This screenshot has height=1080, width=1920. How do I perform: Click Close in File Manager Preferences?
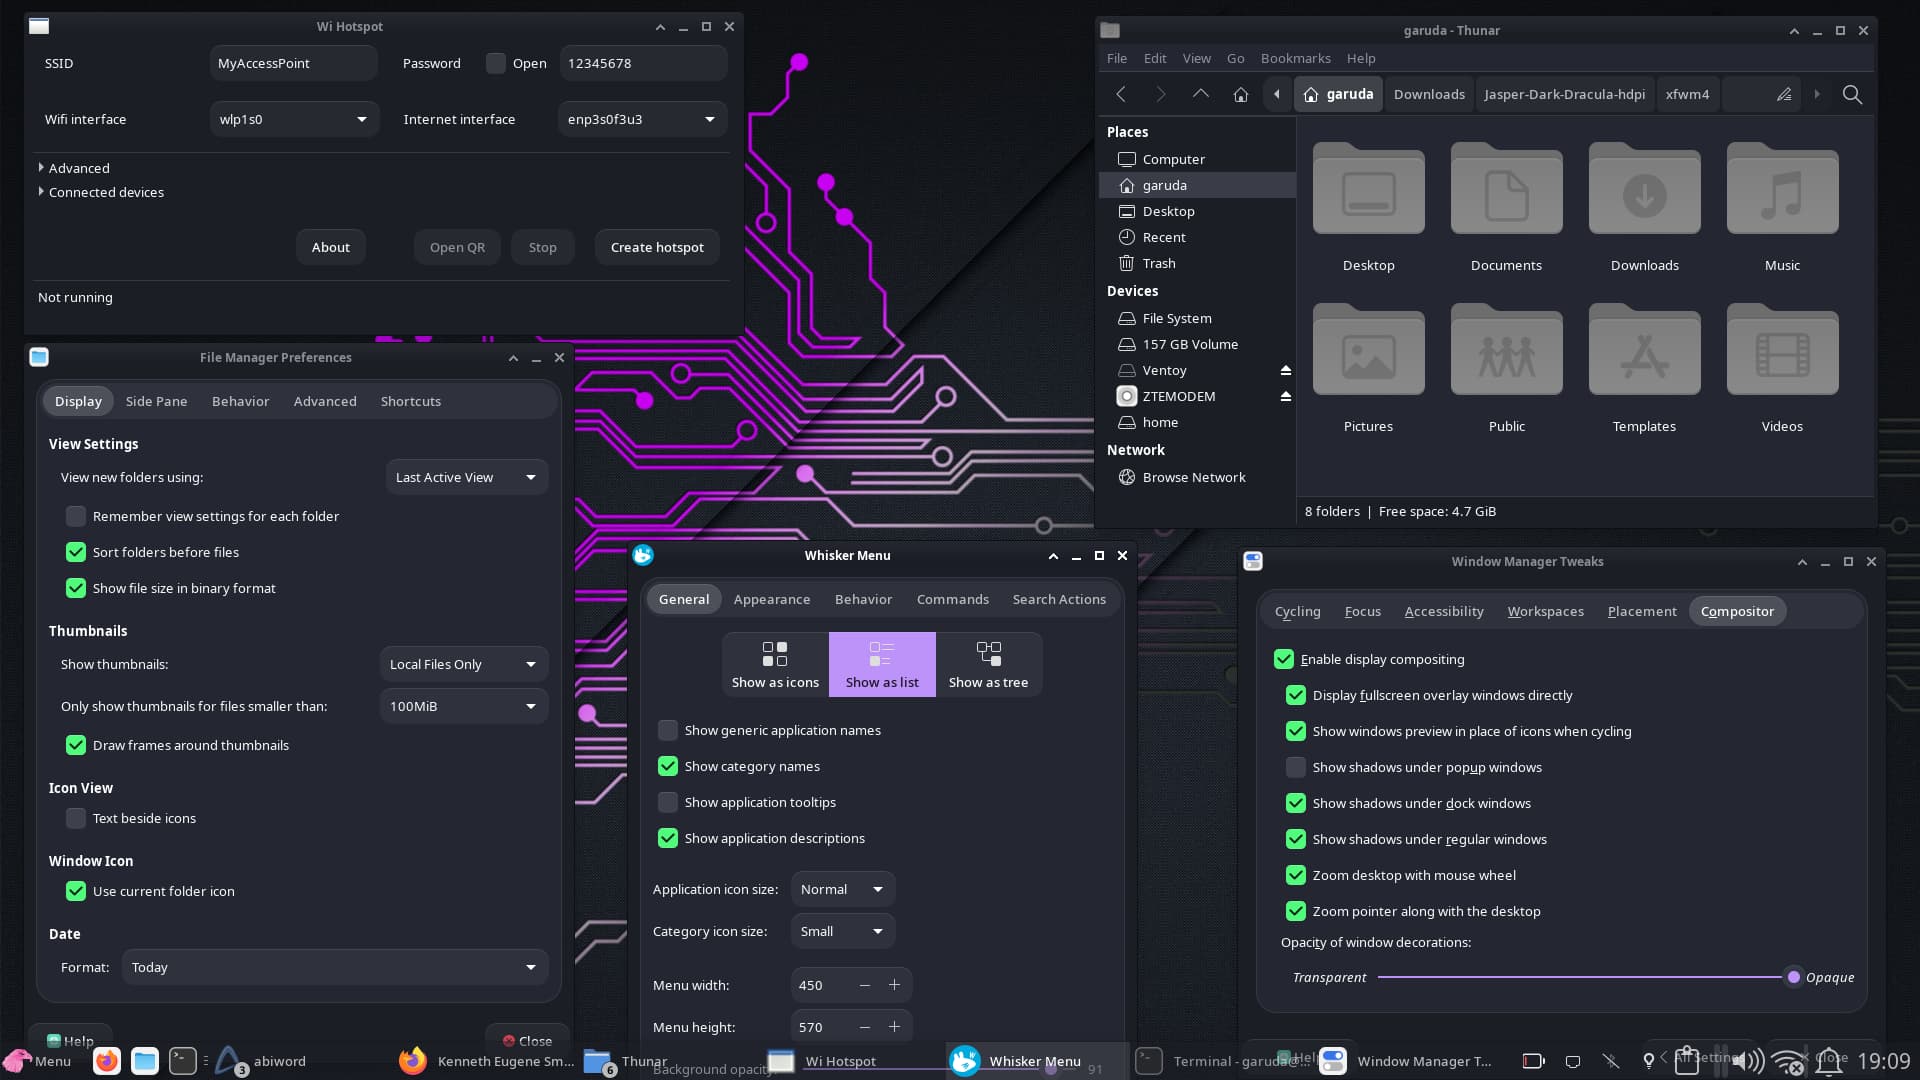(527, 1041)
